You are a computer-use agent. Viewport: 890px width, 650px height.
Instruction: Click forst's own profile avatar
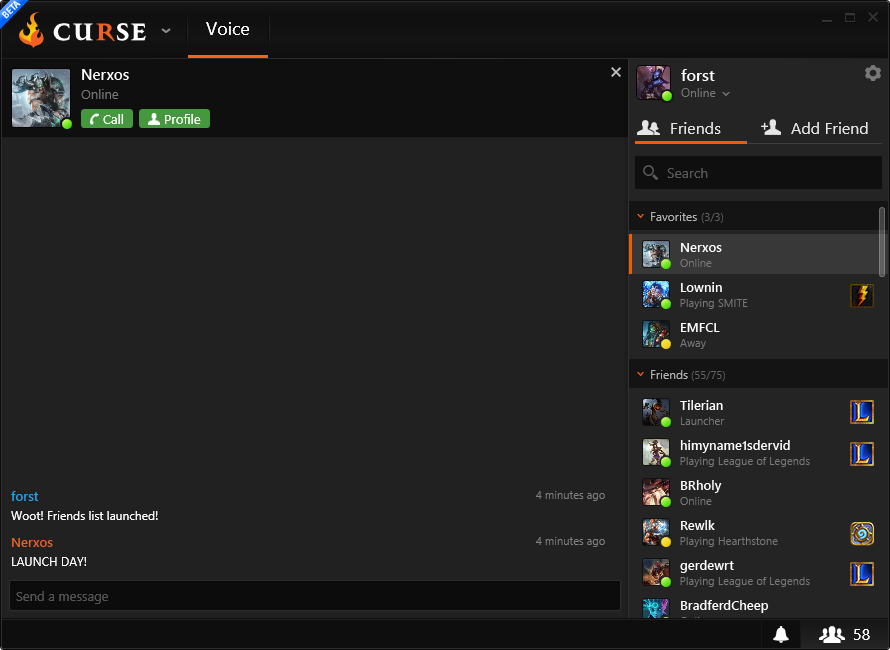[653, 83]
